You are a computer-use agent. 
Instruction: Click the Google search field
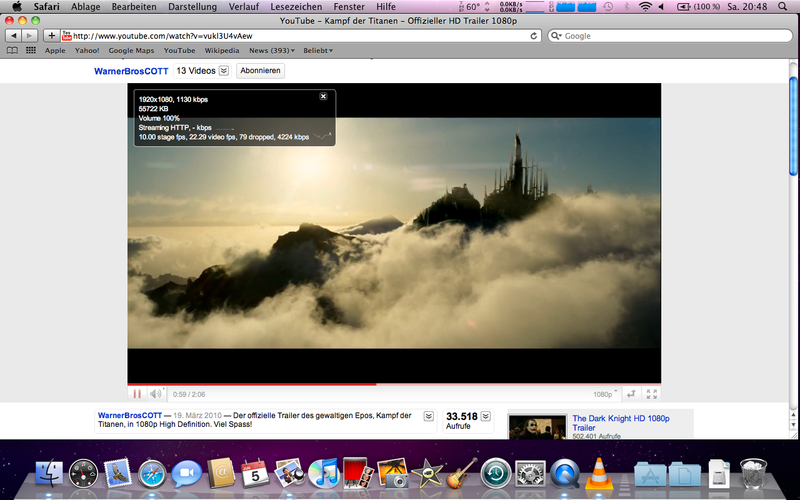pyautogui.click(x=670, y=36)
